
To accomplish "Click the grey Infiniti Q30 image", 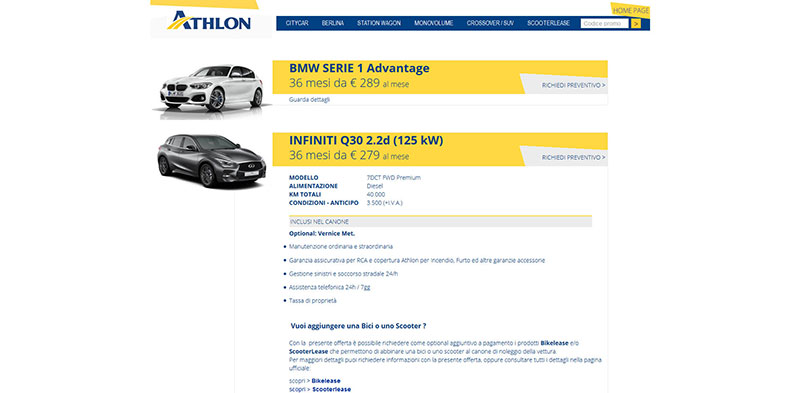I will (x=211, y=161).
